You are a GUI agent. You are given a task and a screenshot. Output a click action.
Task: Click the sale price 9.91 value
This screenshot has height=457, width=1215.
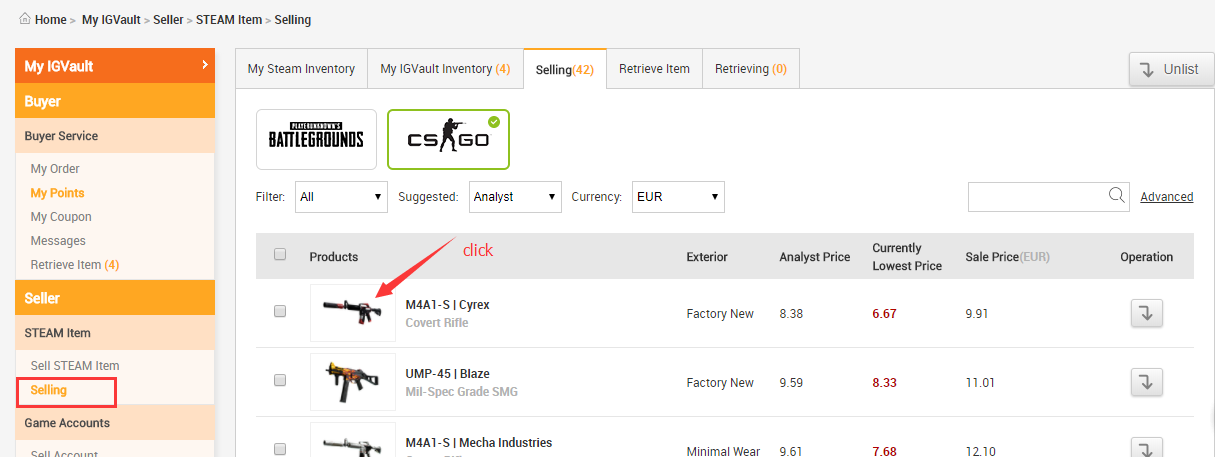(978, 314)
